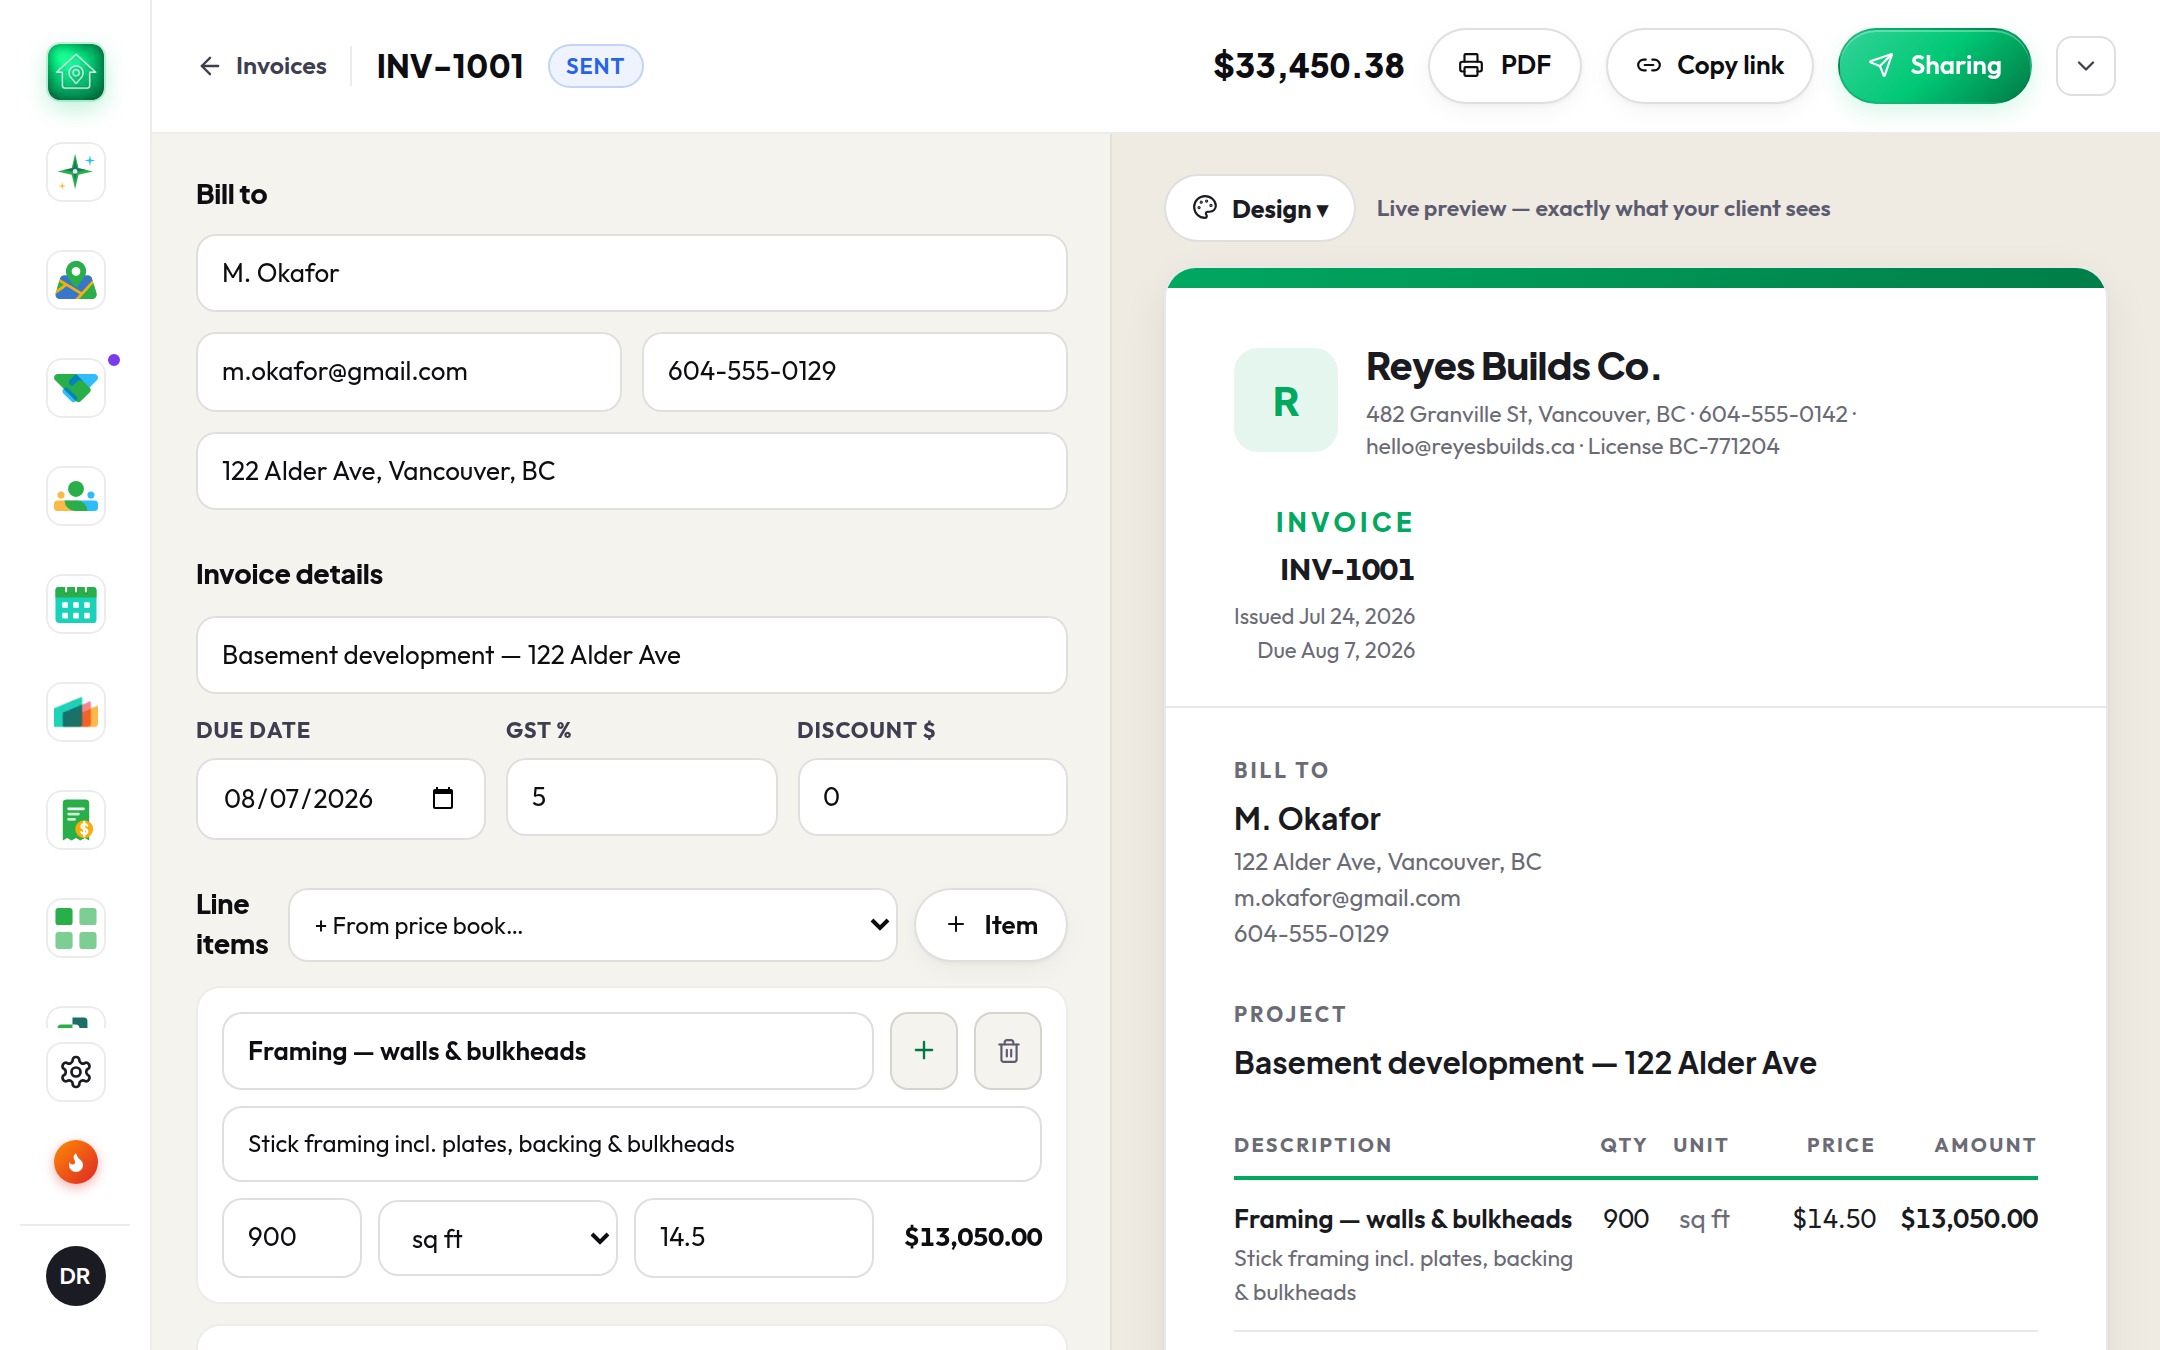Image resolution: width=2160 pixels, height=1350 pixels.
Task: Click the line total $13,050.00 in editor
Action: pos(973,1237)
